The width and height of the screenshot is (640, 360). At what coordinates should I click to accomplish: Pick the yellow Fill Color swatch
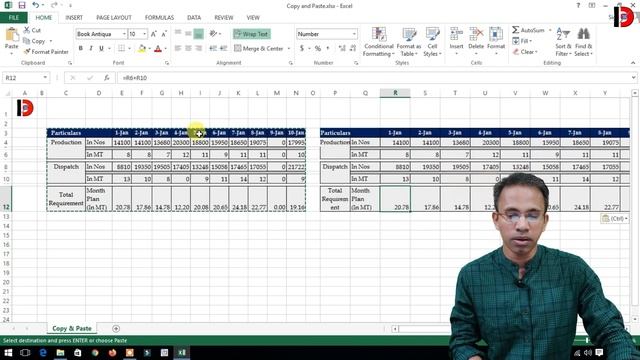pos(142,49)
